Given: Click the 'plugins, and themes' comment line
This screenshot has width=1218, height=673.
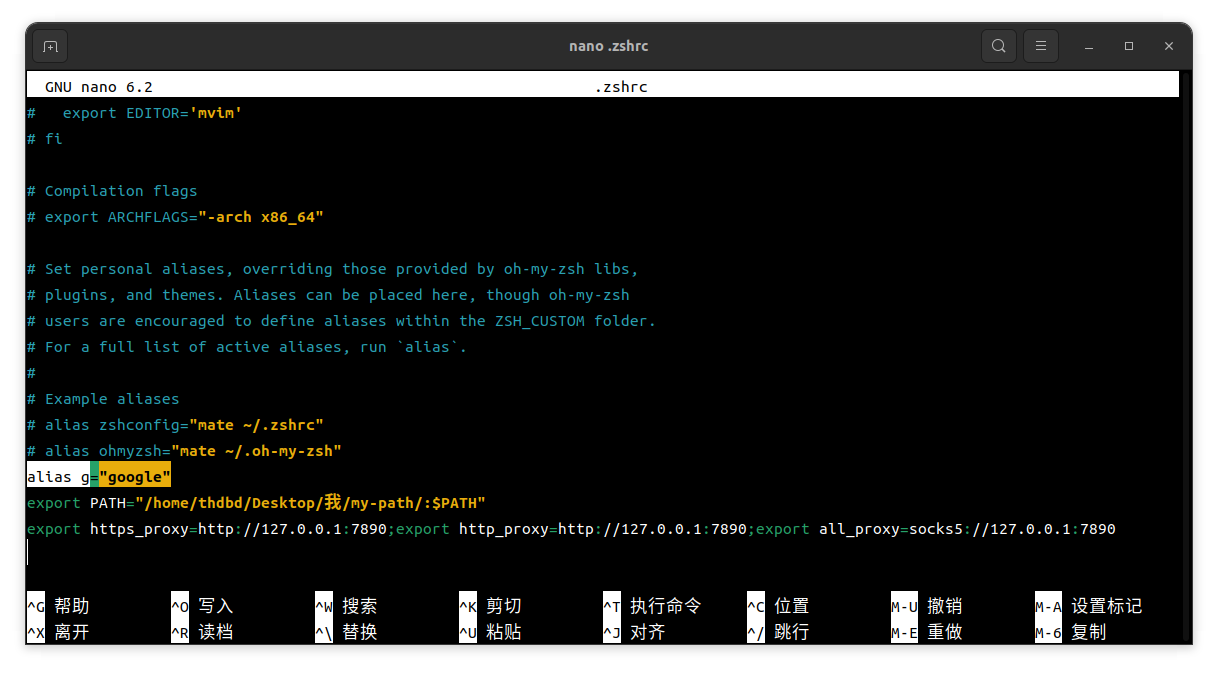Looking at the screenshot, I should point(328,295).
